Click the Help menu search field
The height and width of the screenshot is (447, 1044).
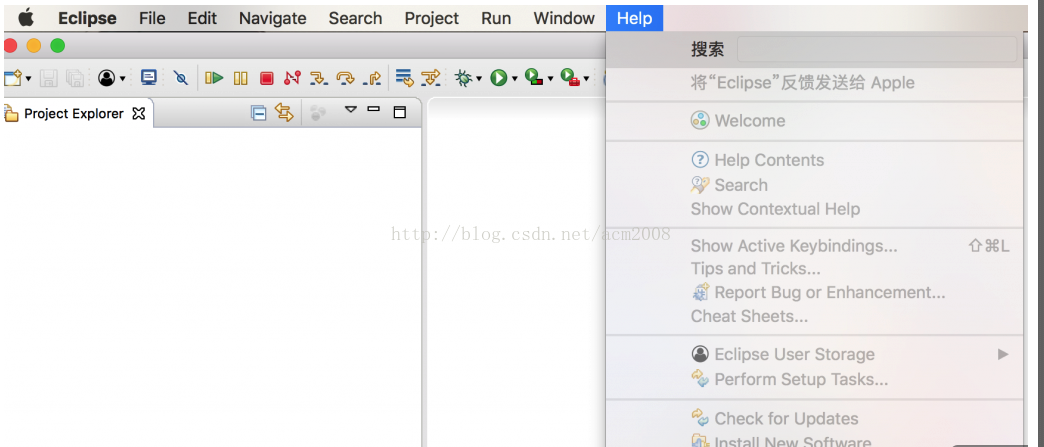point(877,49)
